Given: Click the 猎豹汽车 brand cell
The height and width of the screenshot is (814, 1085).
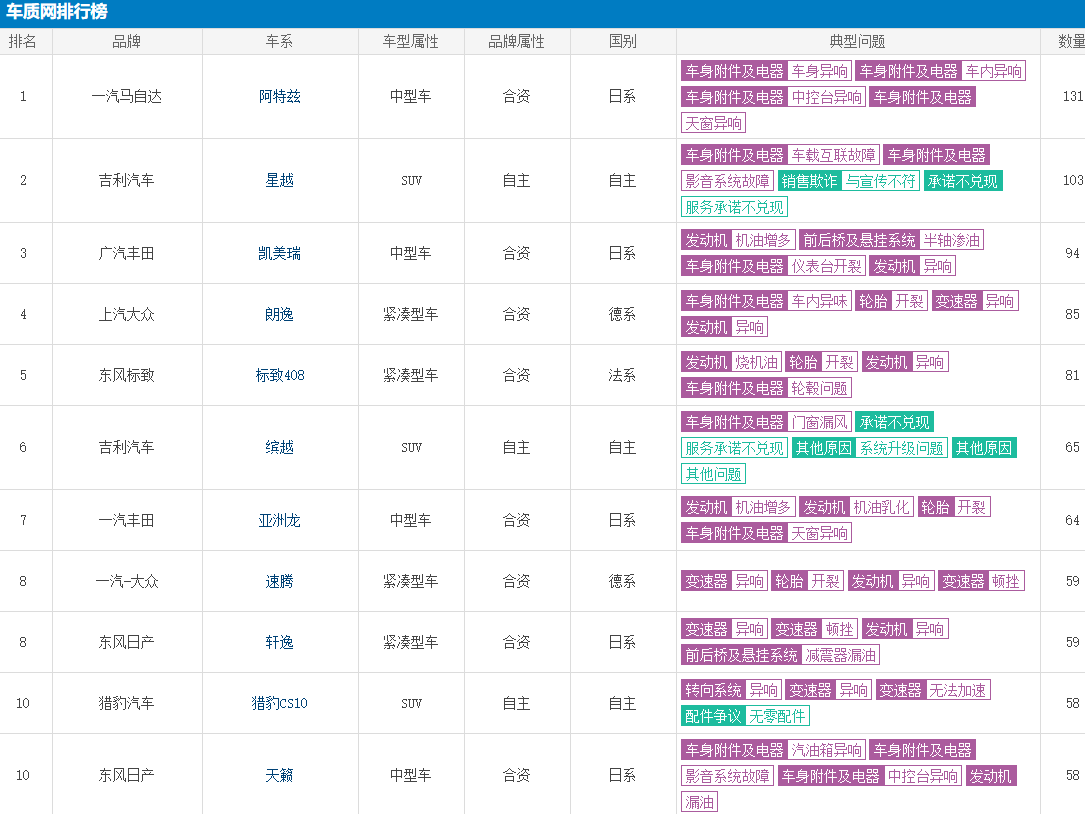Looking at the screenshot, I should (x=127, y=703).
